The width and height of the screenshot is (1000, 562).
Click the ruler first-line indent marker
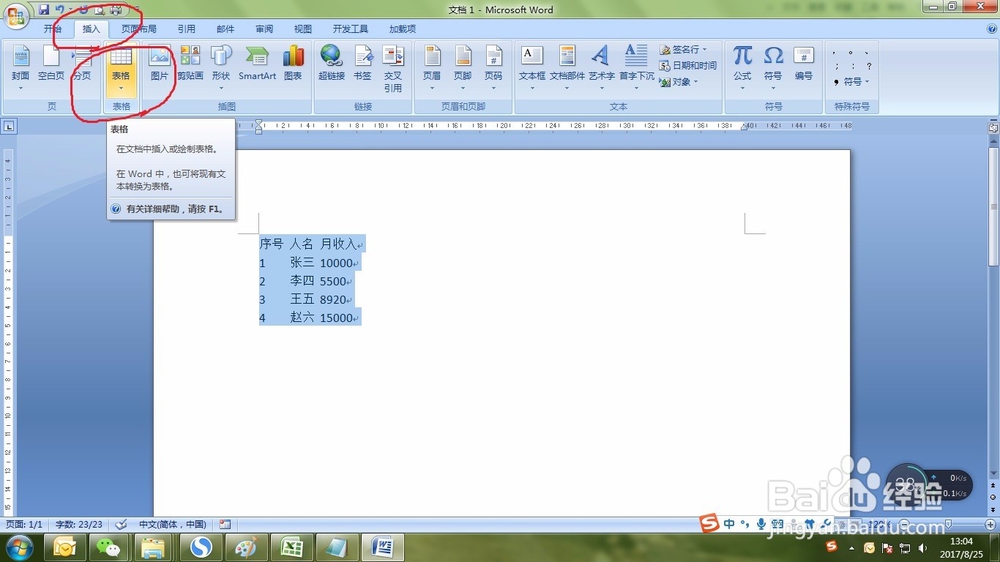pyautogui.click(x=258, y=122)
